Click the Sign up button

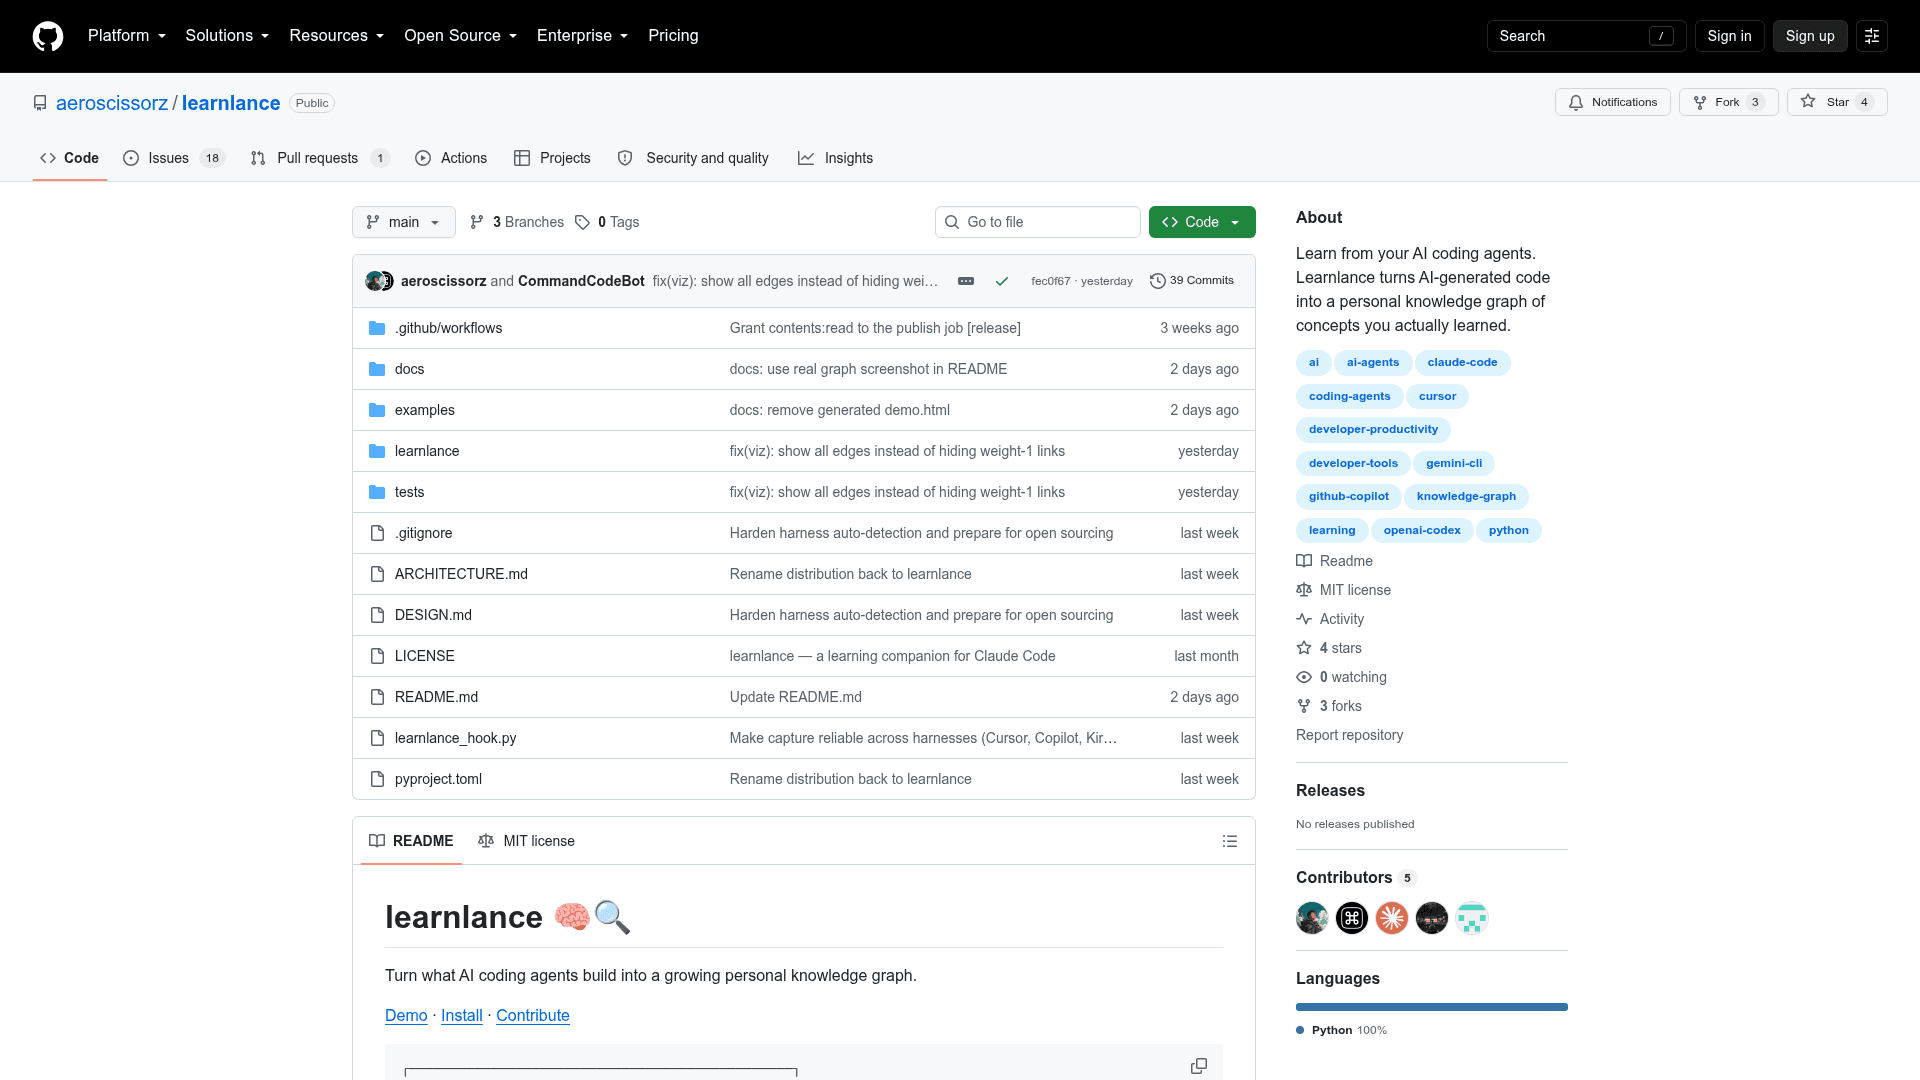pos(1810,36)
